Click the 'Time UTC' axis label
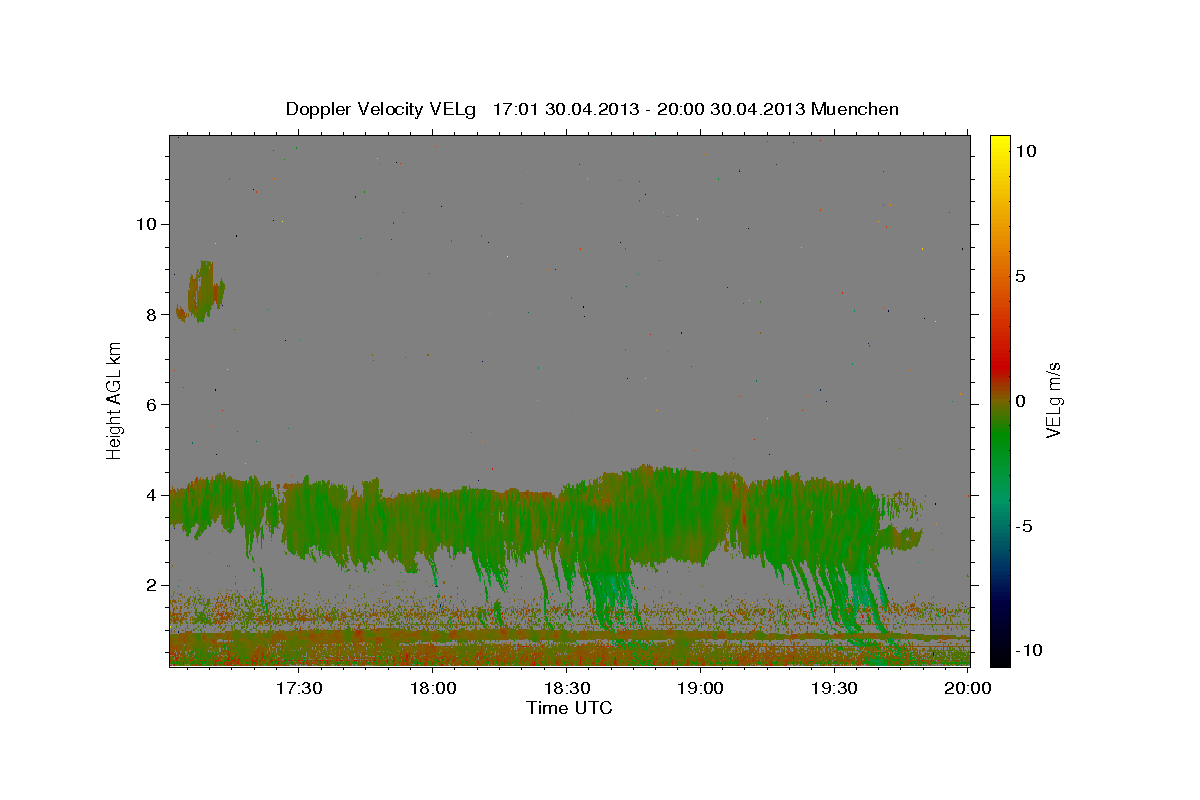 click(x=569, y=708)
